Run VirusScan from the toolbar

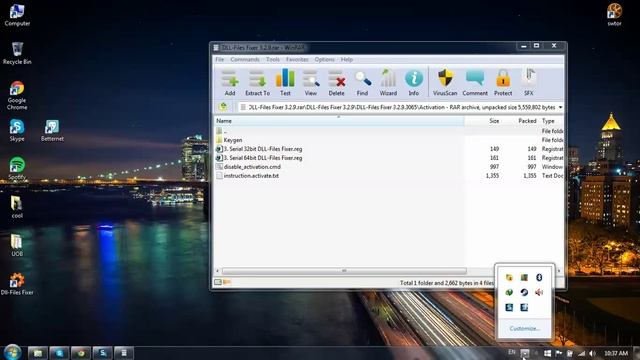[445, 83]
